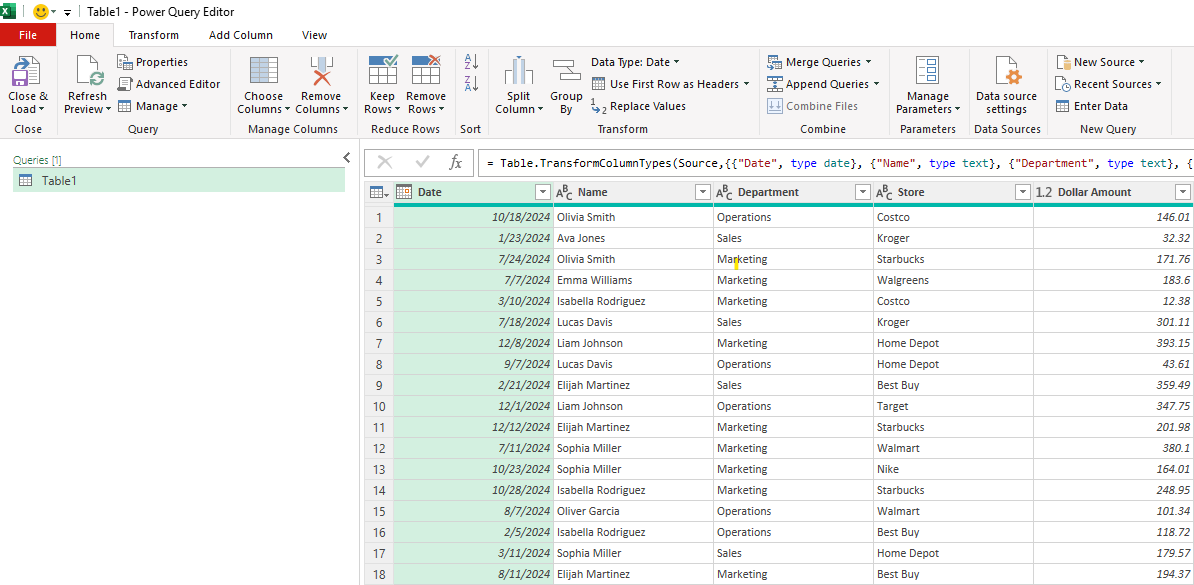Open the Store column filter dropdown

click(1023, 193)
